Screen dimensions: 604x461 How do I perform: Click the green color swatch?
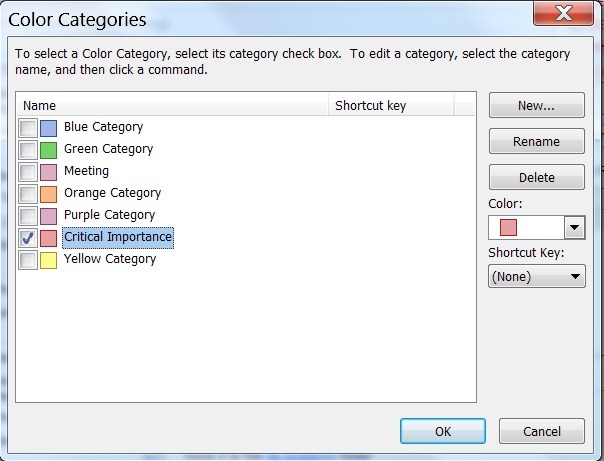tap(48, 150)
